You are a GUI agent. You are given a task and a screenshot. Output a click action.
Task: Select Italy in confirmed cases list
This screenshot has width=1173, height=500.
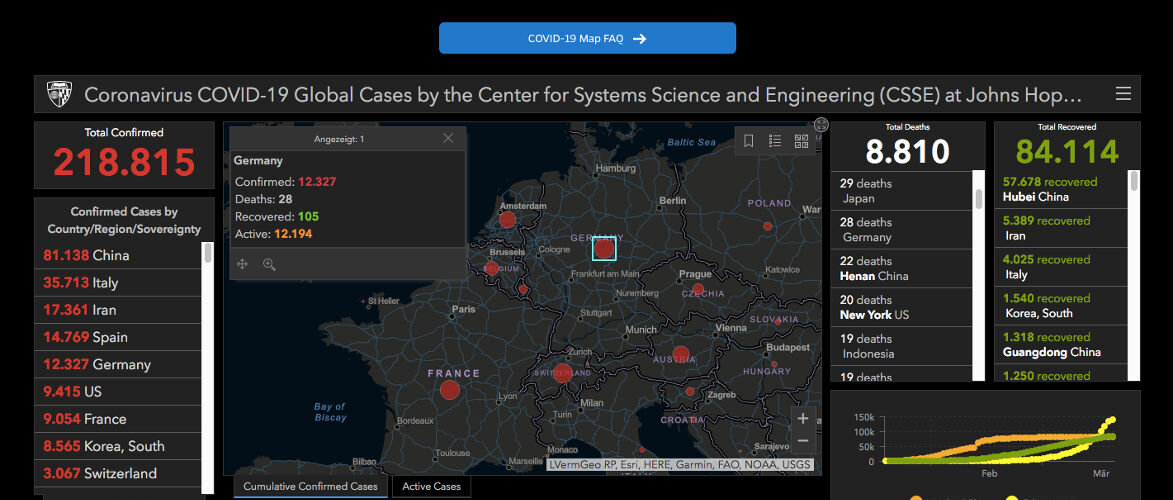click(x=117, y=283)
